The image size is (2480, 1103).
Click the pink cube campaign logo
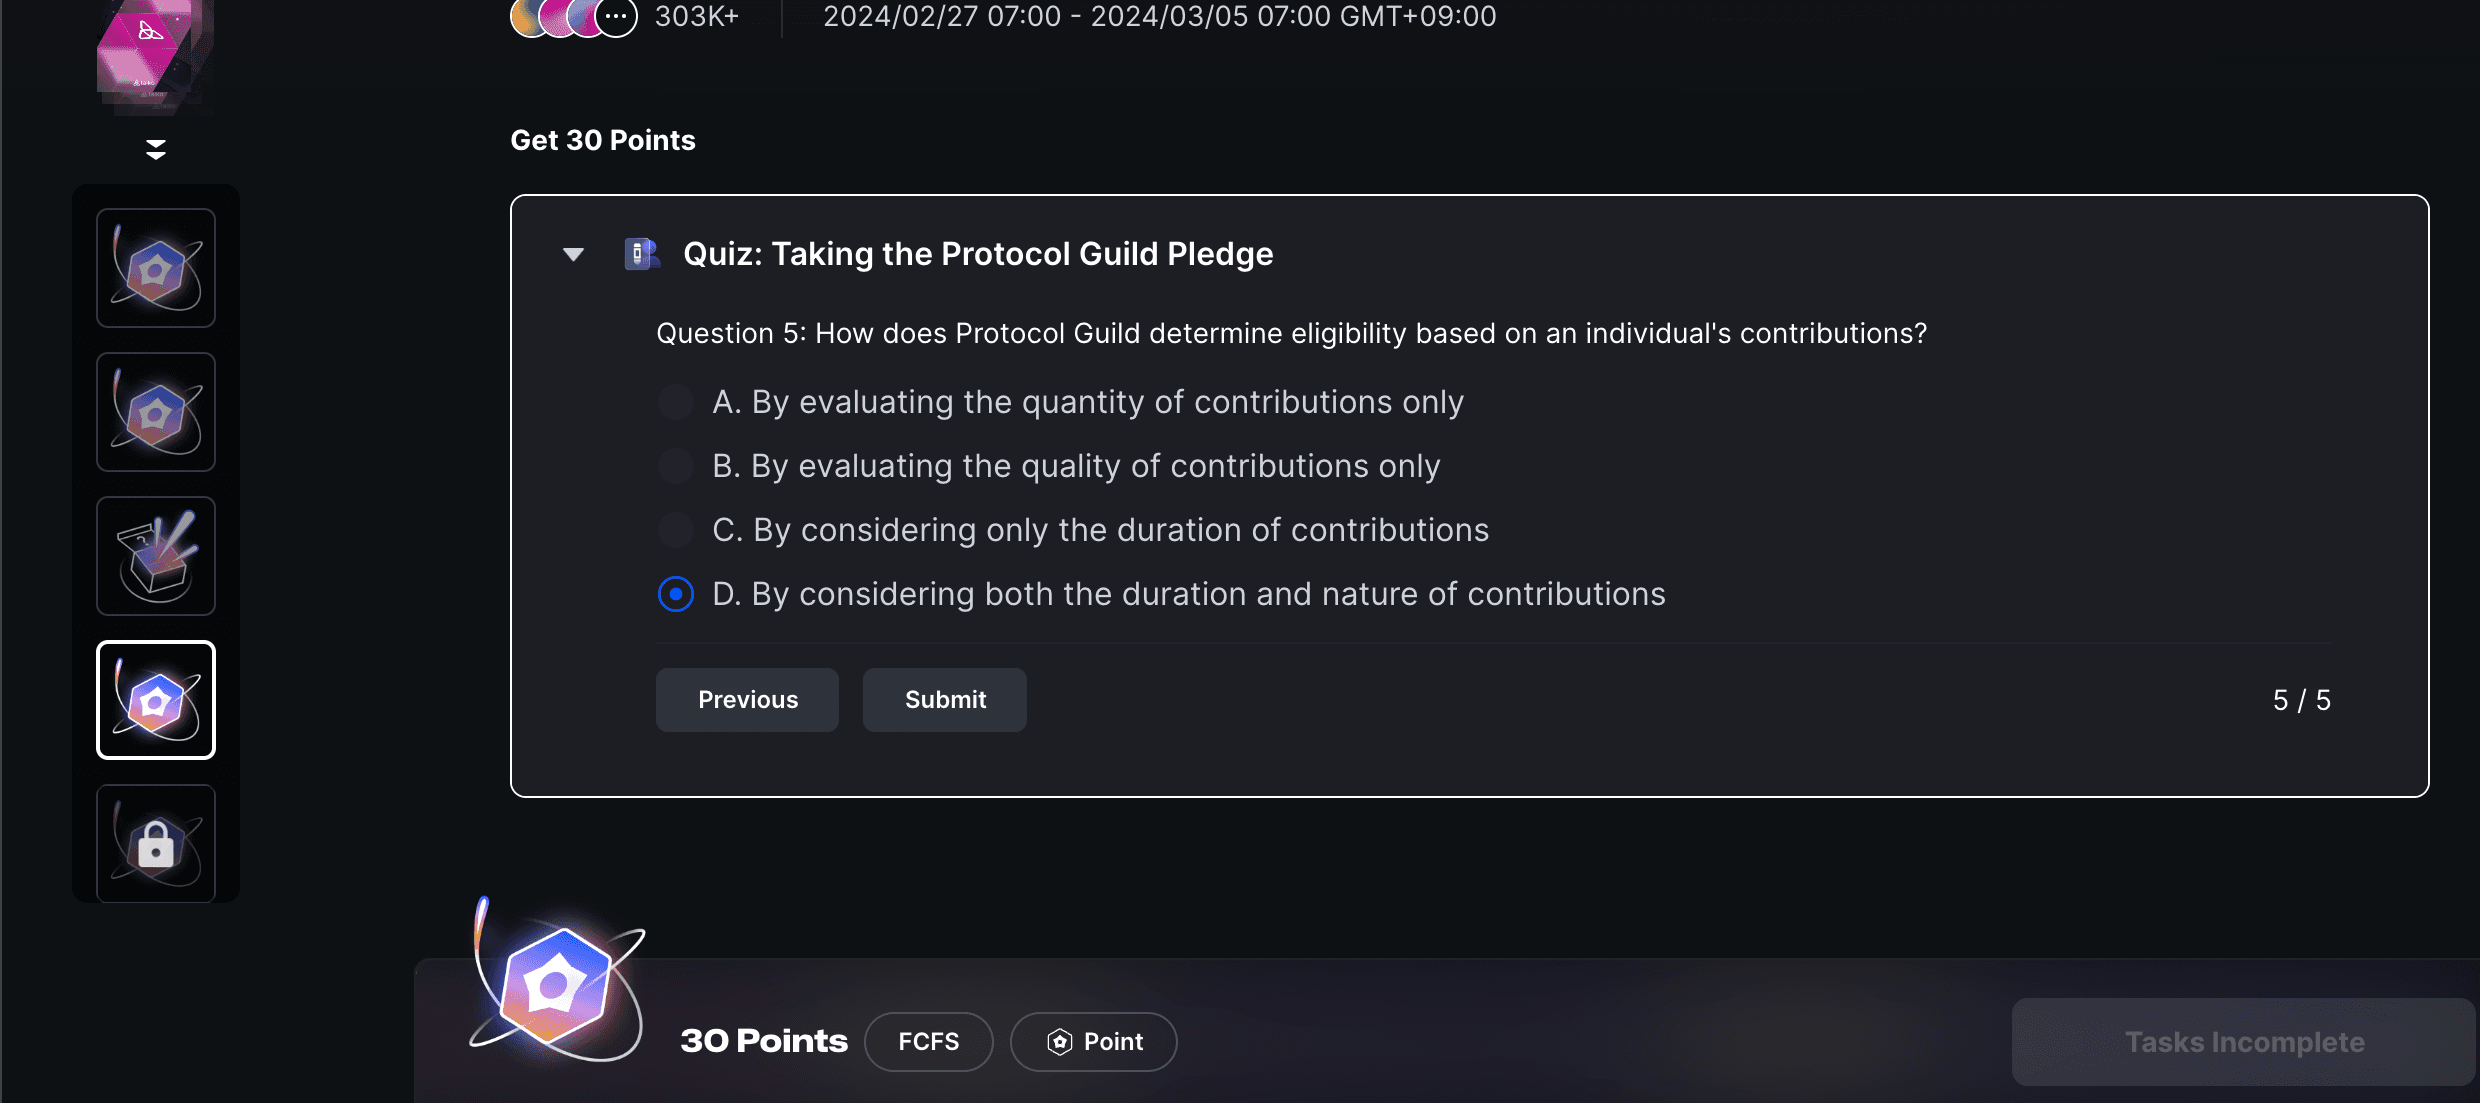click(x=152, y=50)
